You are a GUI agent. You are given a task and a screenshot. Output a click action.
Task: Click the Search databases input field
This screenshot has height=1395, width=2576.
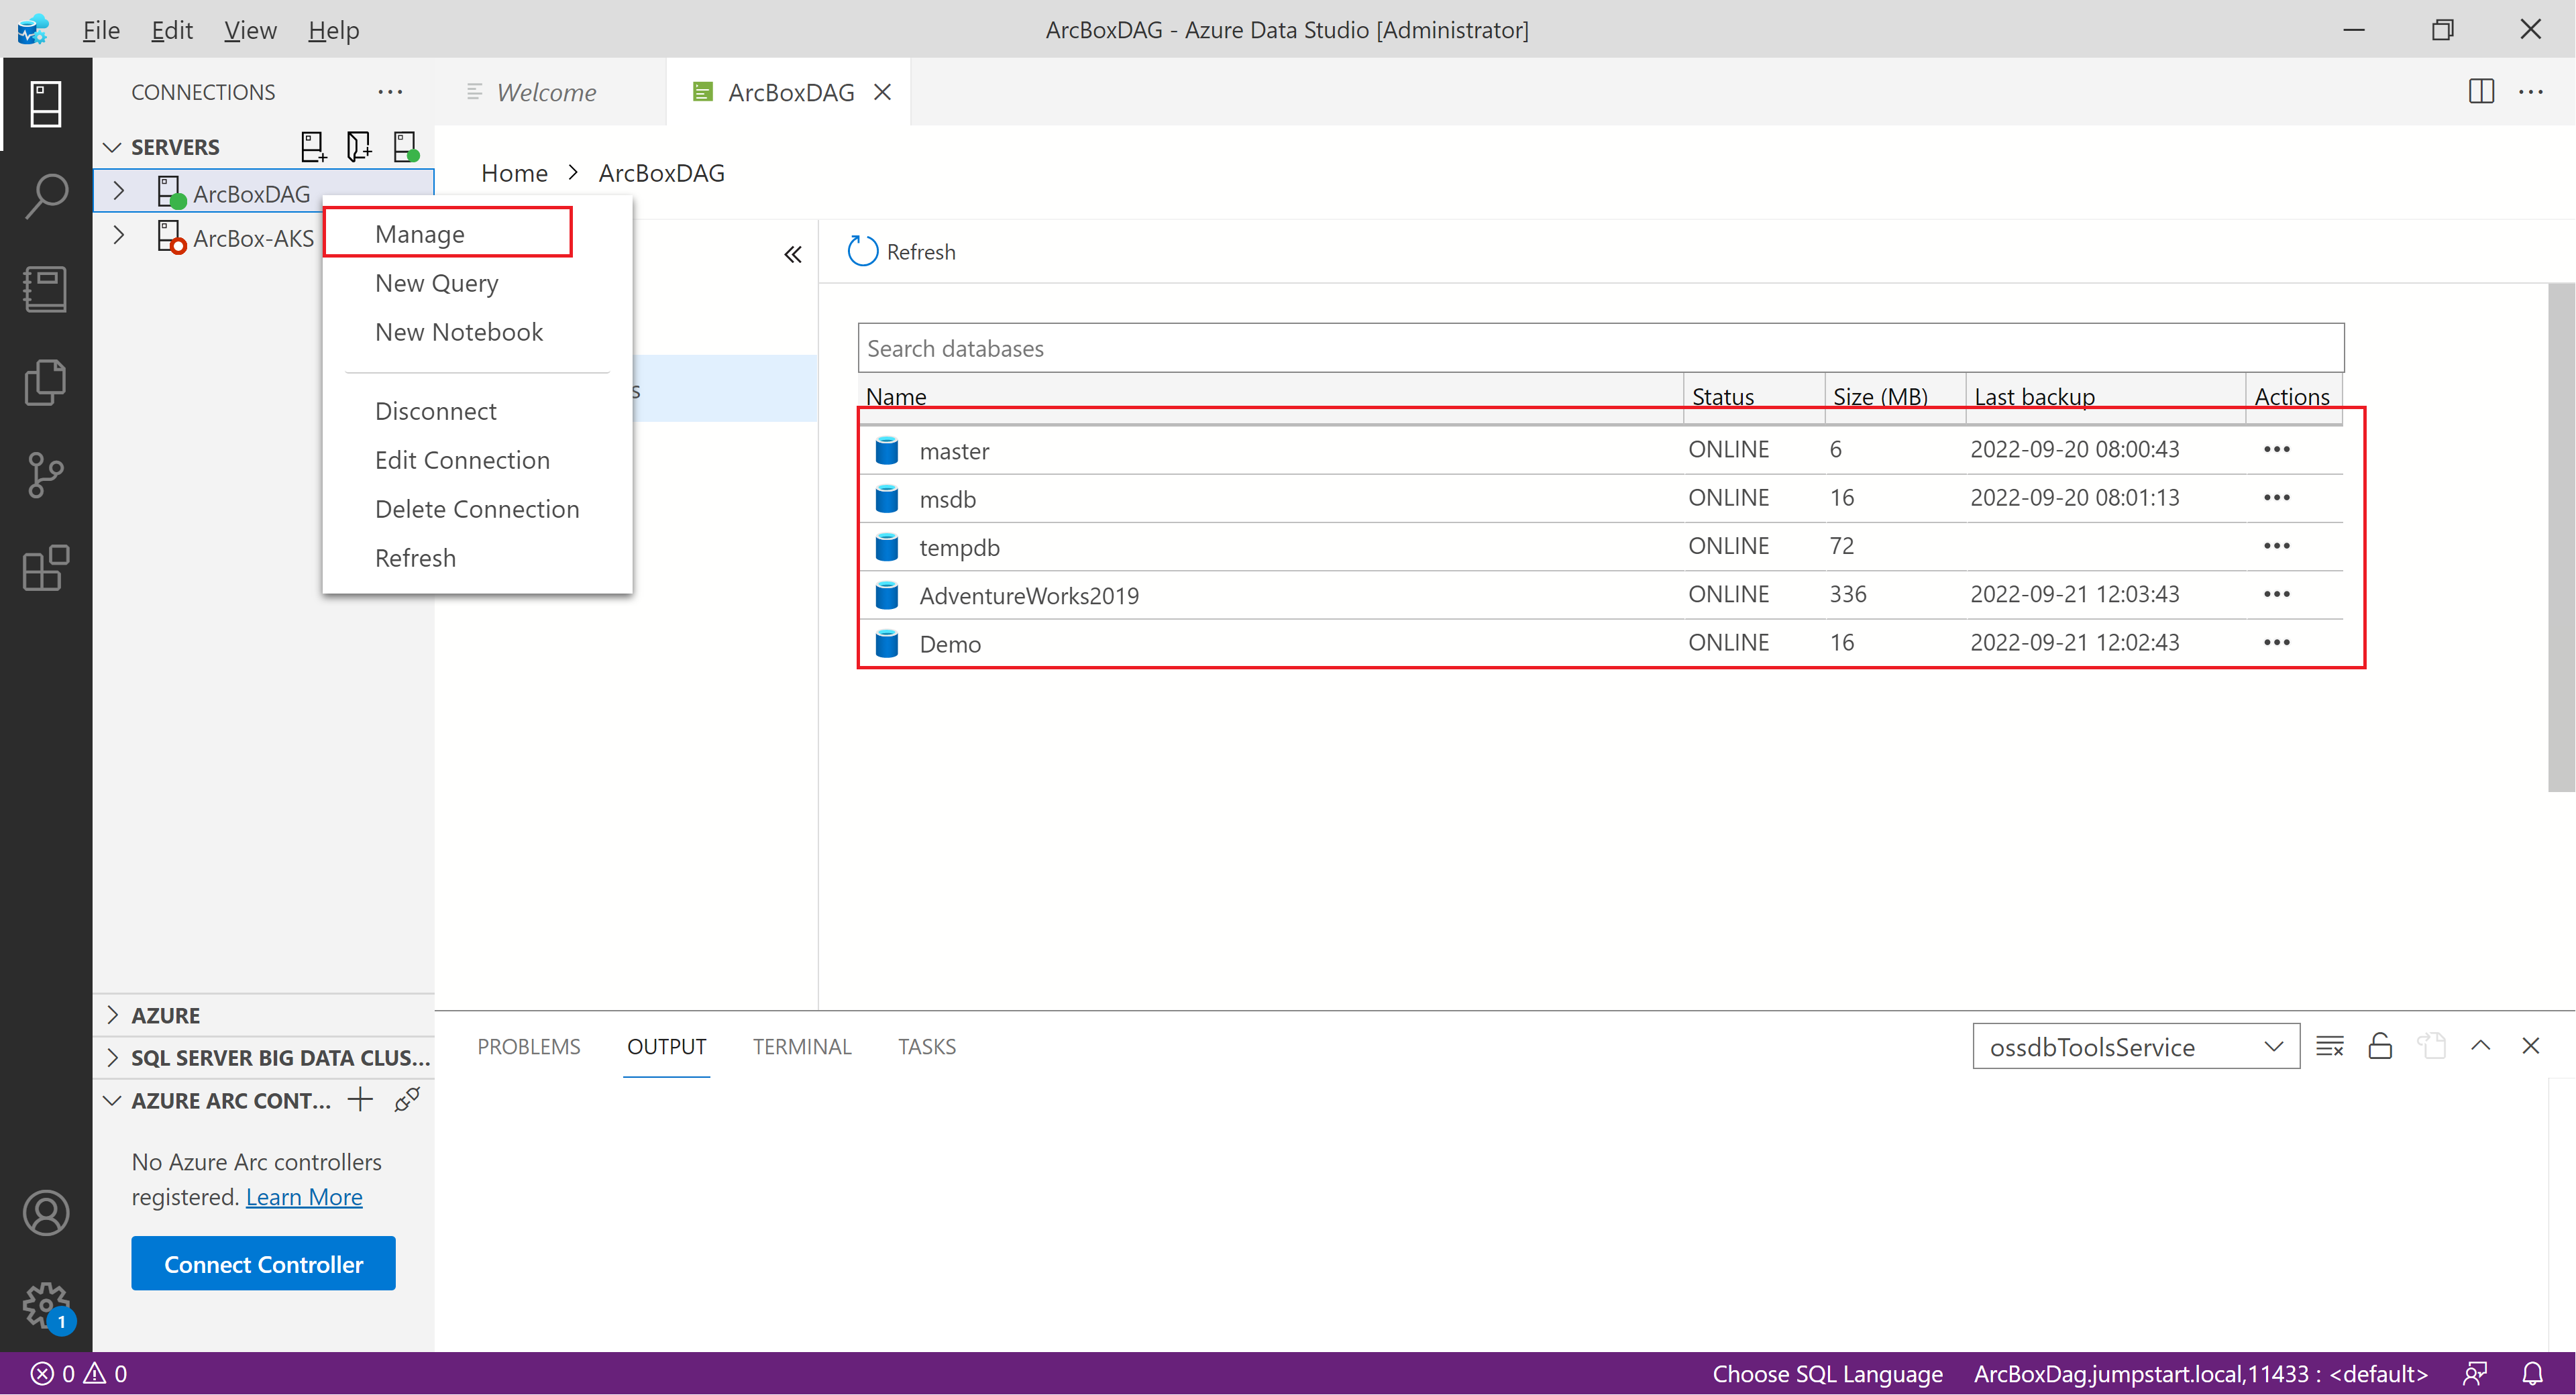click(x=1600, y=348)
